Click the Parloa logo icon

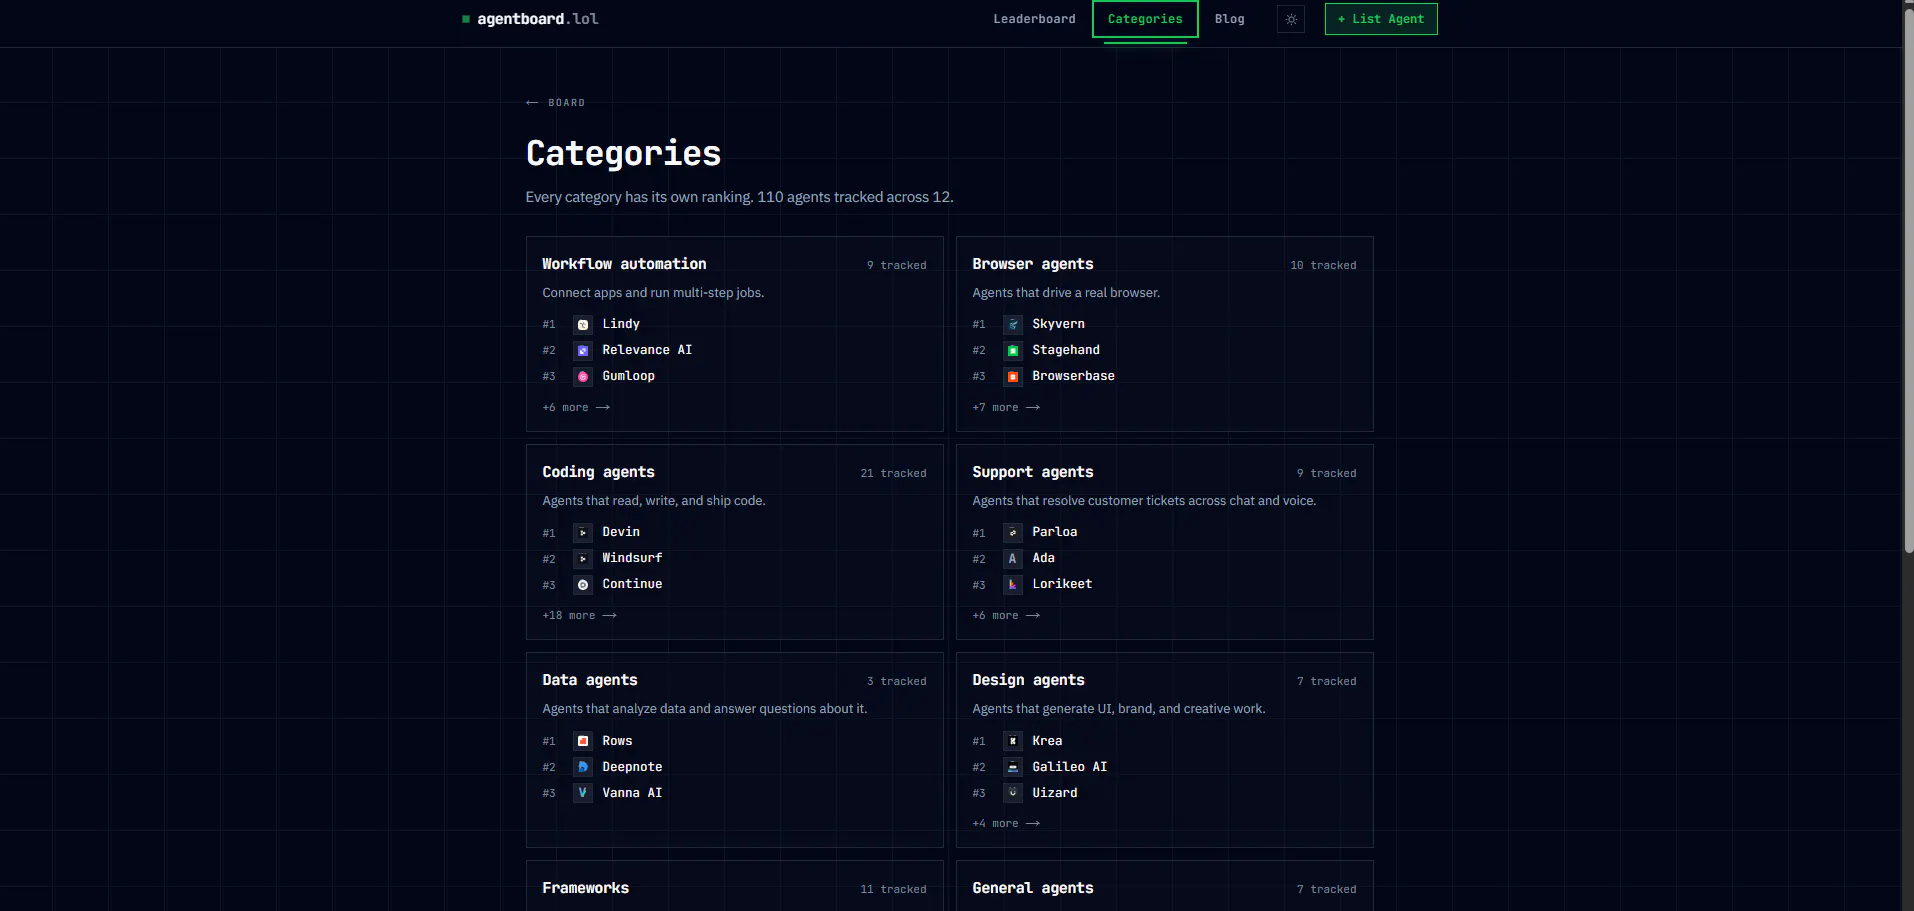1013,533
